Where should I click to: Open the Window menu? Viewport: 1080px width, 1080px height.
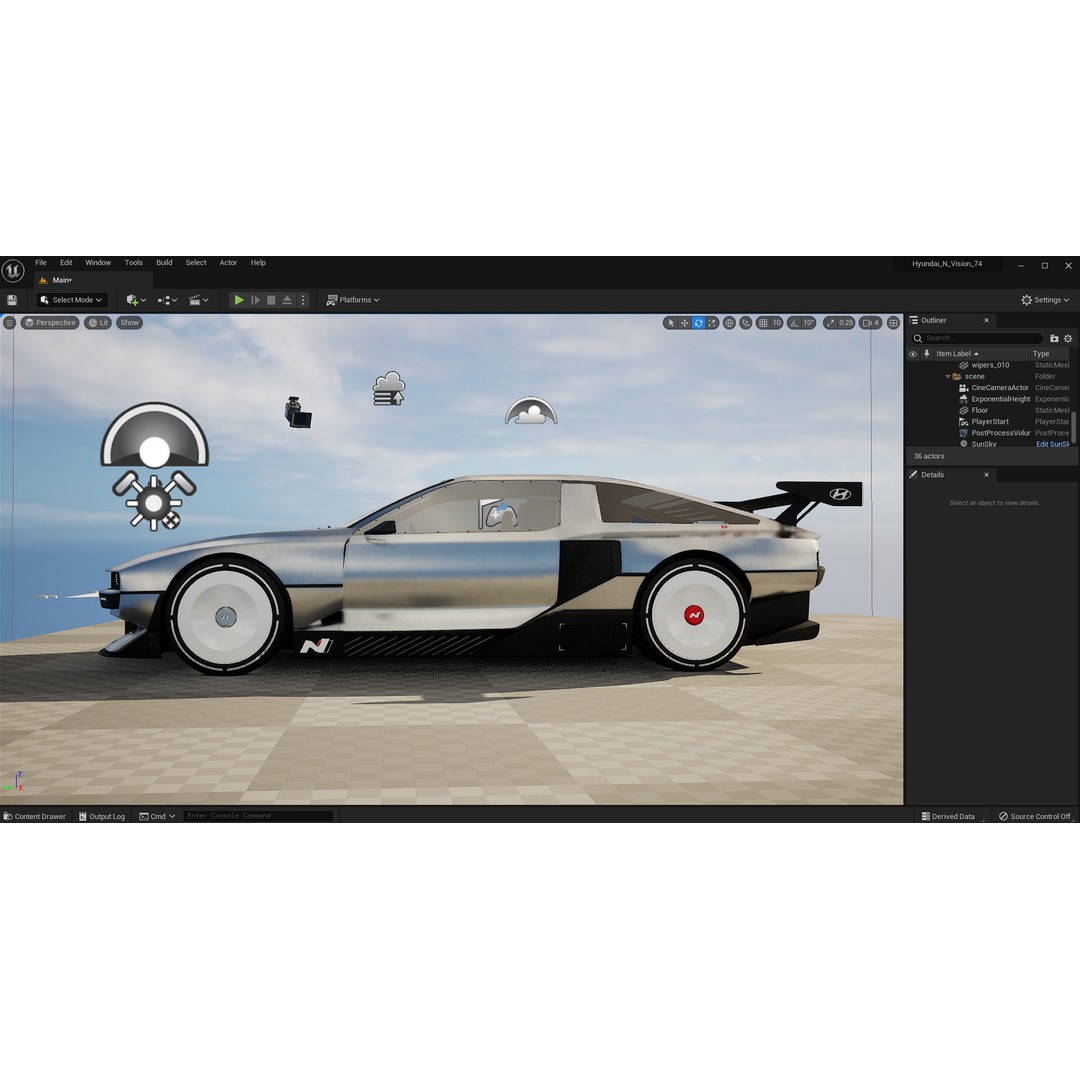click(x=98, y=263)
